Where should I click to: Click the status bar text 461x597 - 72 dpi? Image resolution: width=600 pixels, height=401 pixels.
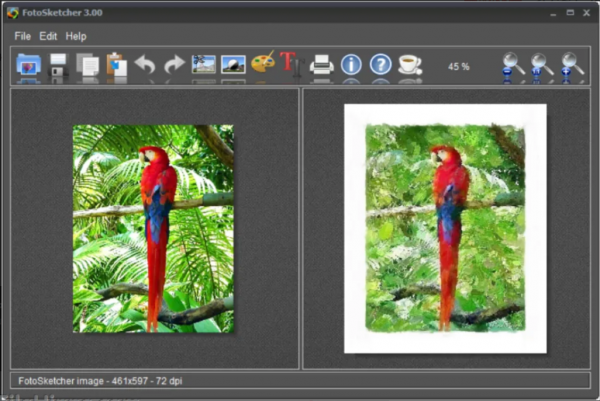point(147,381)
